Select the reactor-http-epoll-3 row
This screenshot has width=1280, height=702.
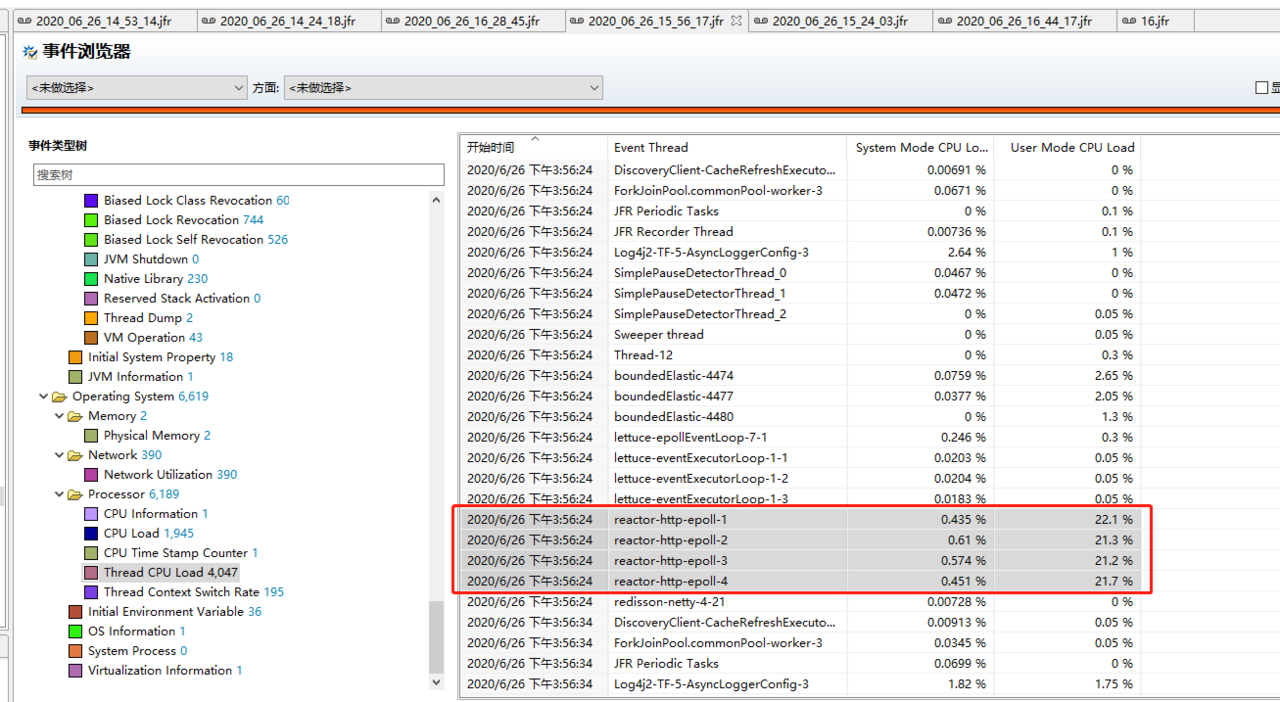coord(800,561)
